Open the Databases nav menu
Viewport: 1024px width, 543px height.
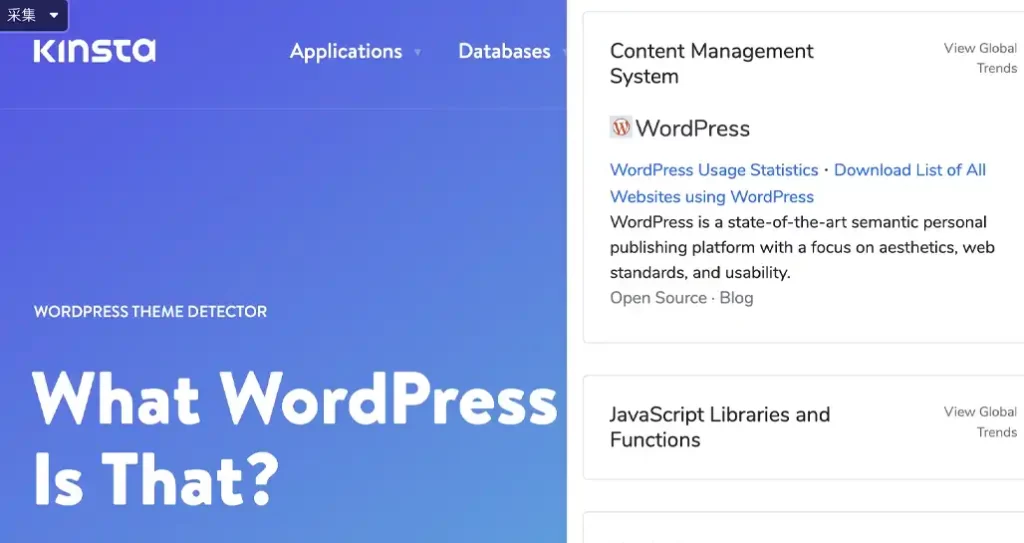point(504,51)
